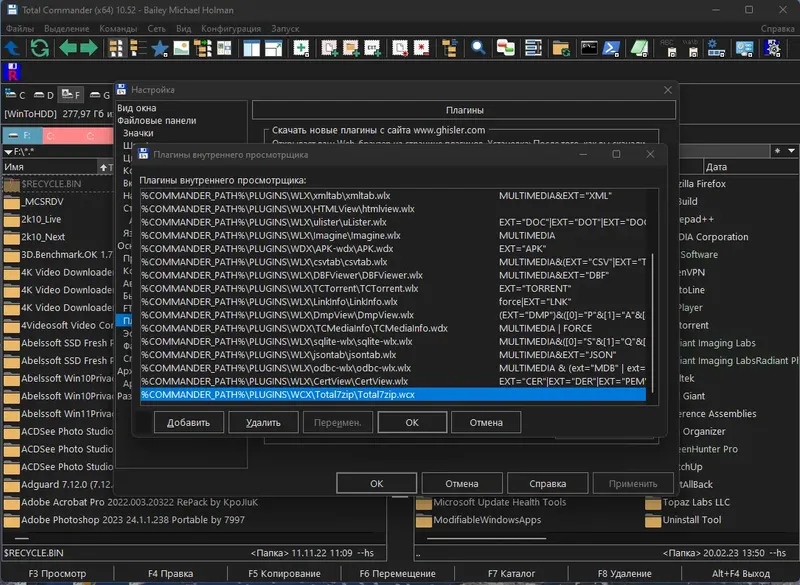
Task: Click the green refresh icon in toolbar
Action: (x=39, y=47)
